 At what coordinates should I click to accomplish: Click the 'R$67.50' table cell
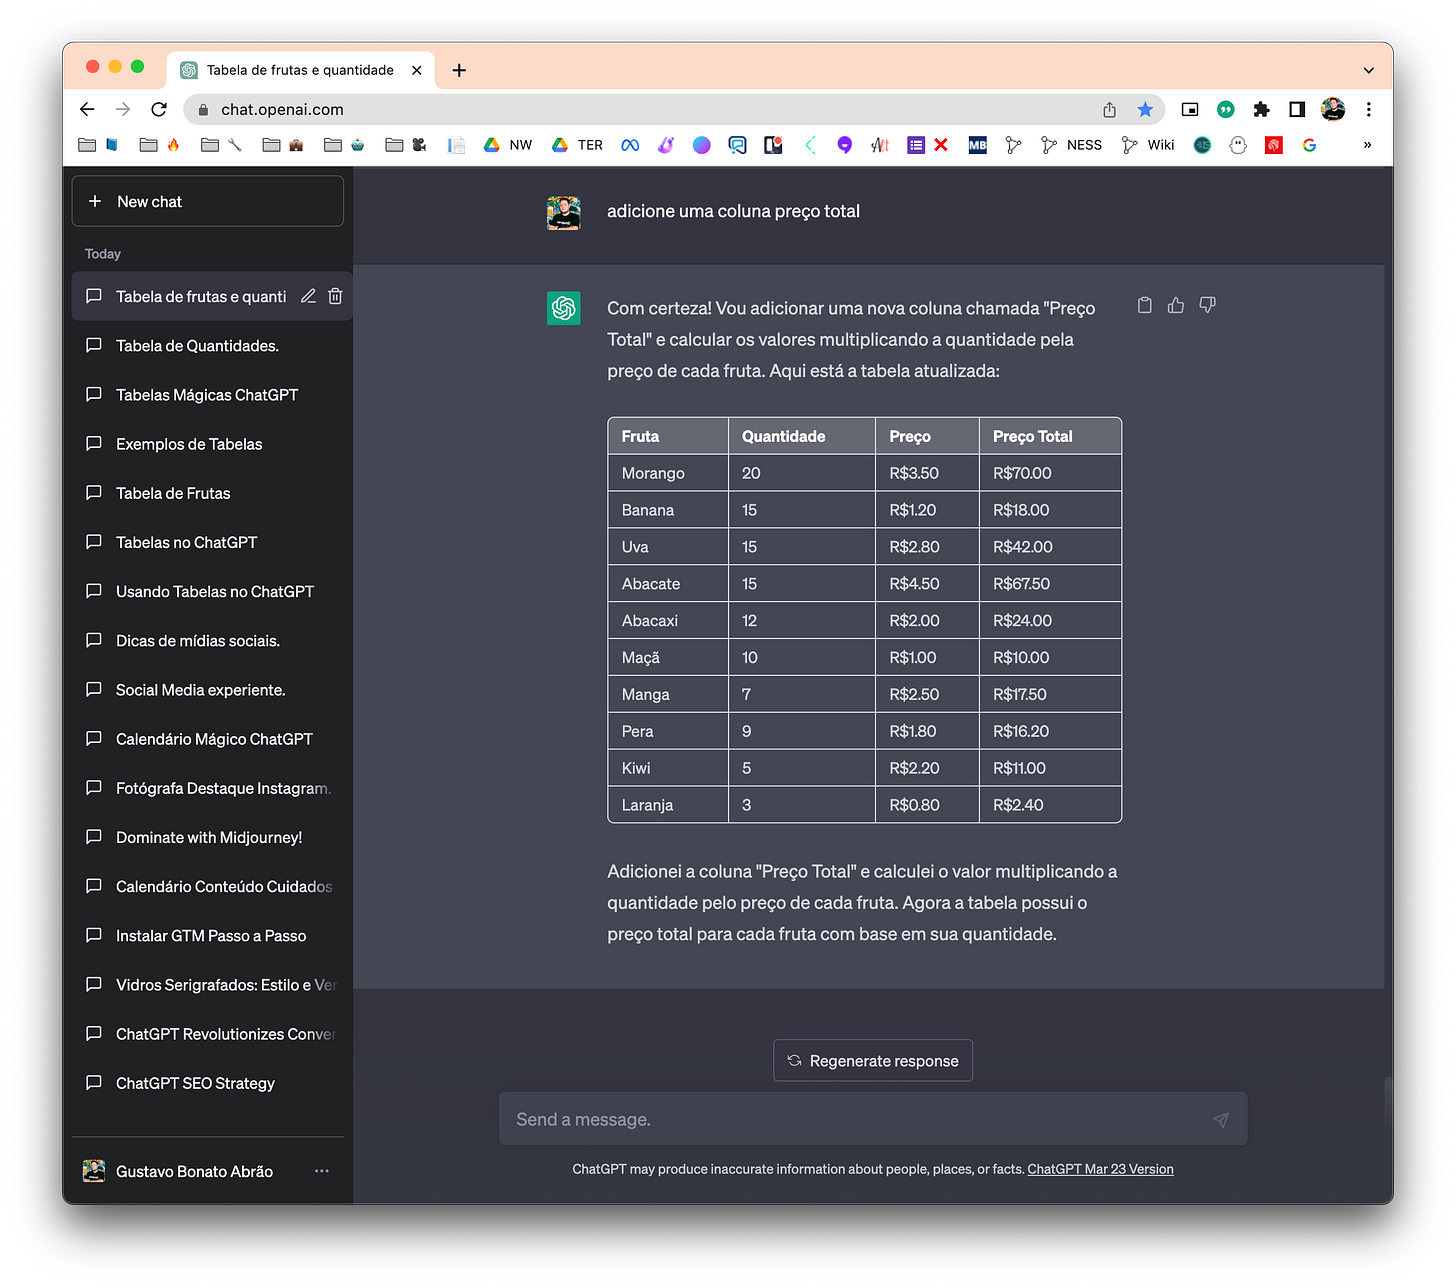click(1050, 584)
